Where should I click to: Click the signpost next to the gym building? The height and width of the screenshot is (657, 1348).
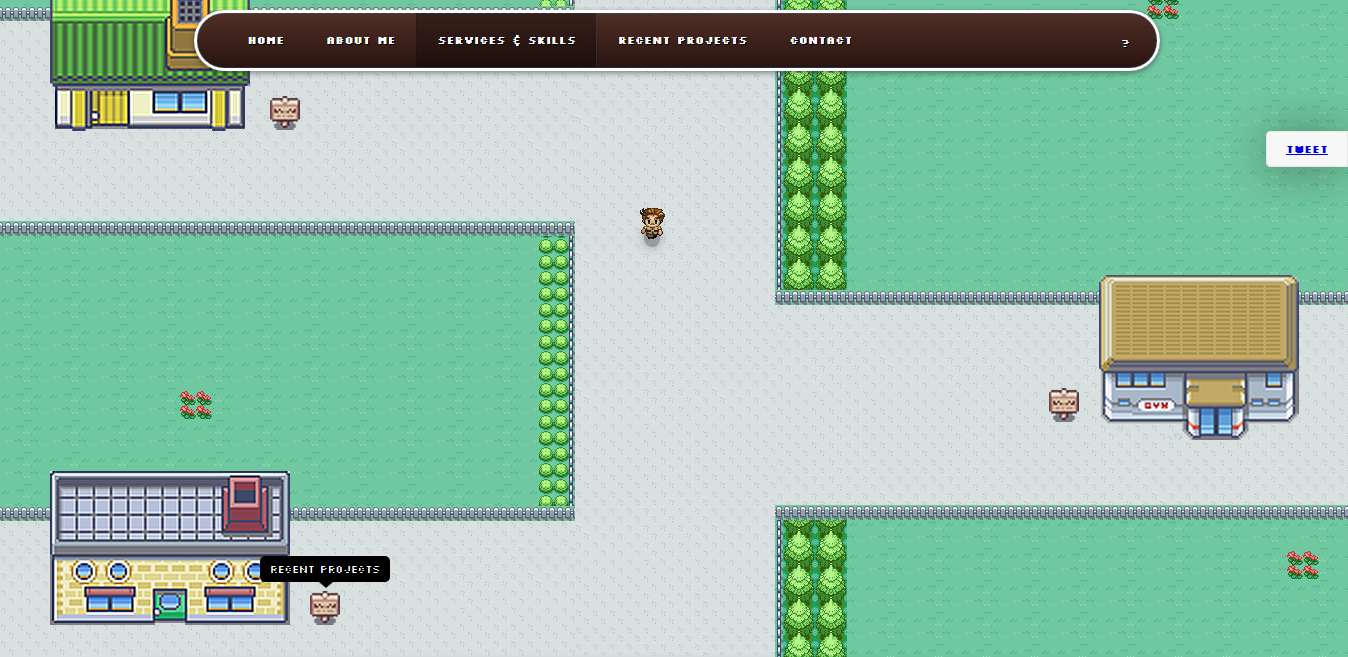tap(1064, 404)
